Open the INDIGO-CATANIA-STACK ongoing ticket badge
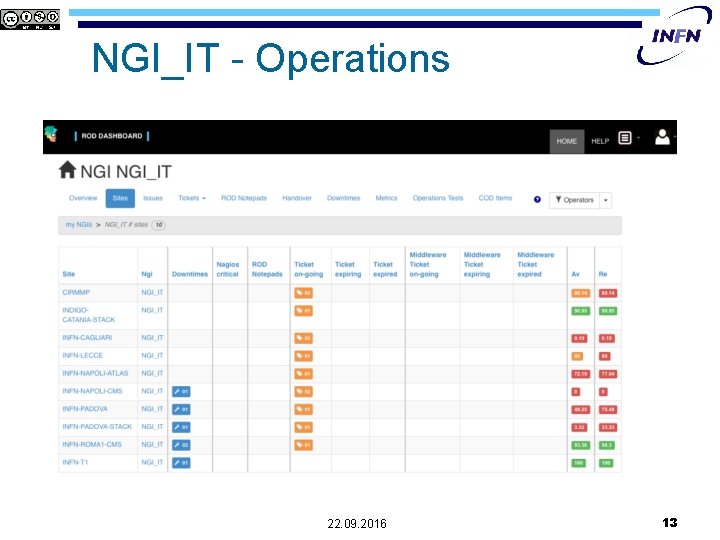The width and height of the screenshot is (720, 540). point(304,311)
